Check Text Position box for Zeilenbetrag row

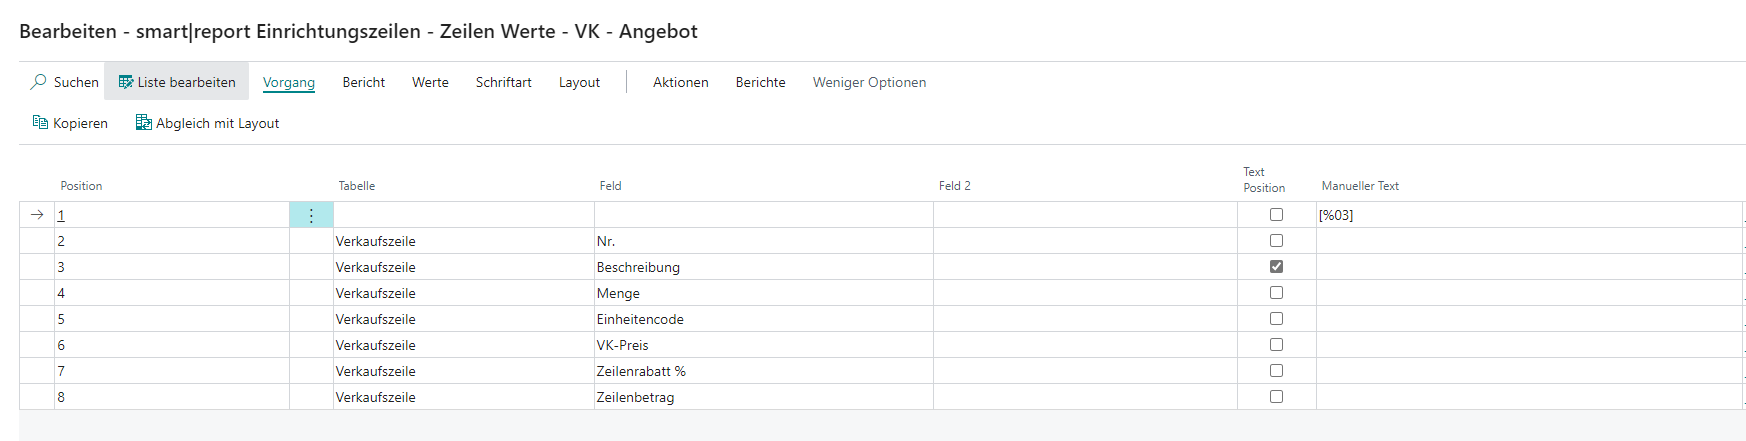[x=1276, y=397]
